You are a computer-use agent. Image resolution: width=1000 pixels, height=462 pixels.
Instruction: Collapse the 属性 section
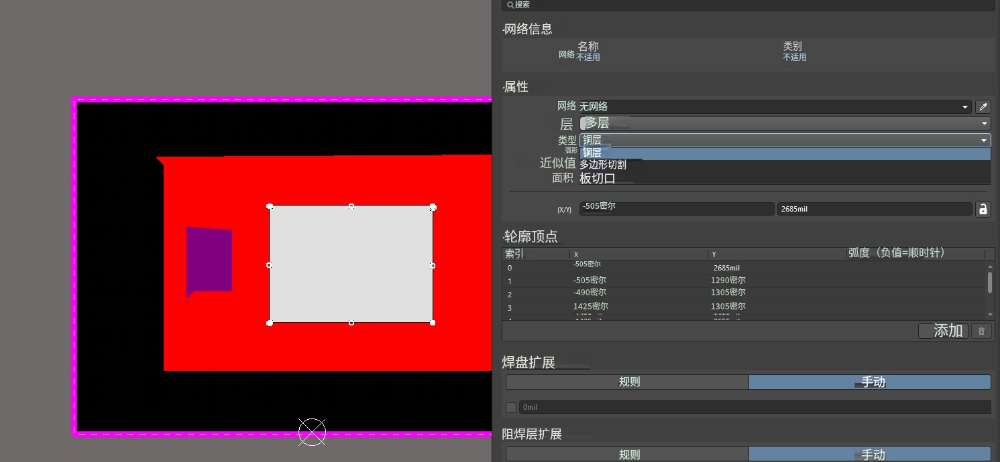[515, 87]
